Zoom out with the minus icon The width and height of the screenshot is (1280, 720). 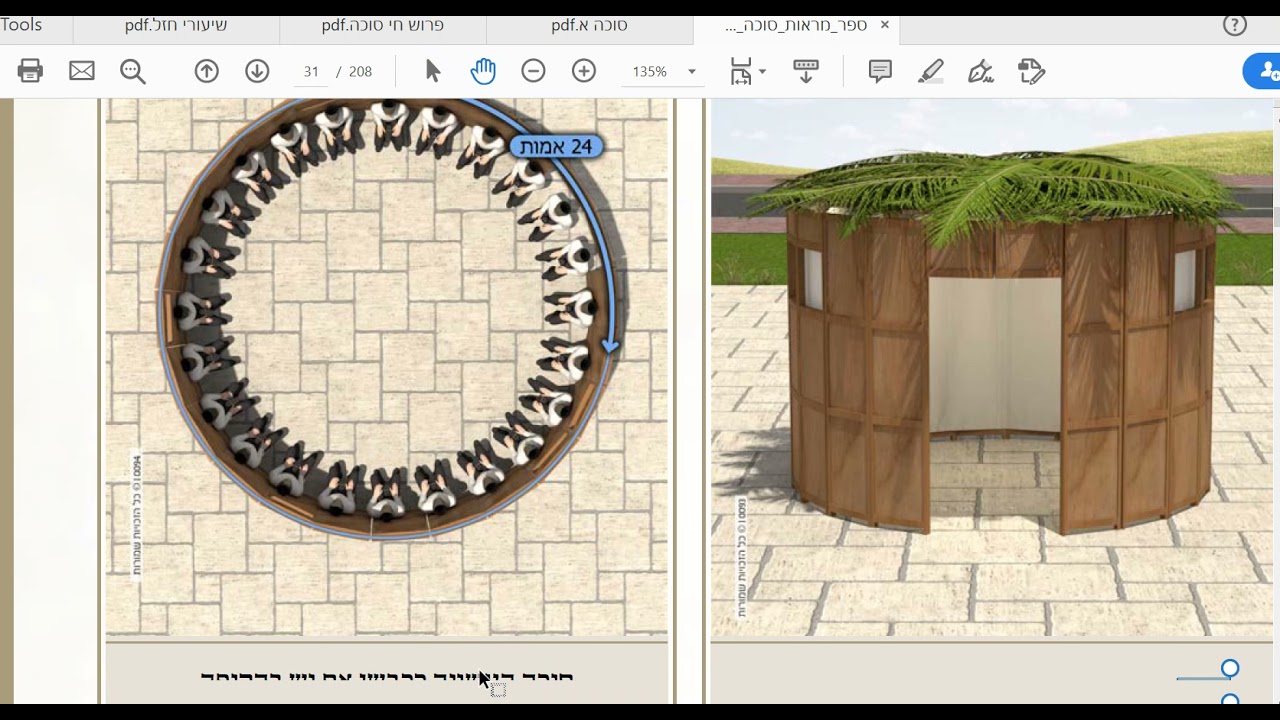pos(533,71)
